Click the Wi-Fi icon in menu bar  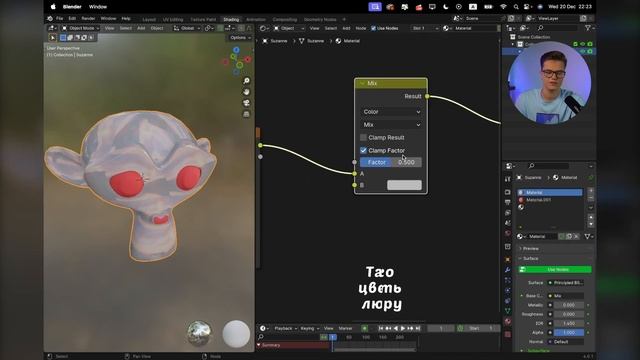tap(503, 7)
